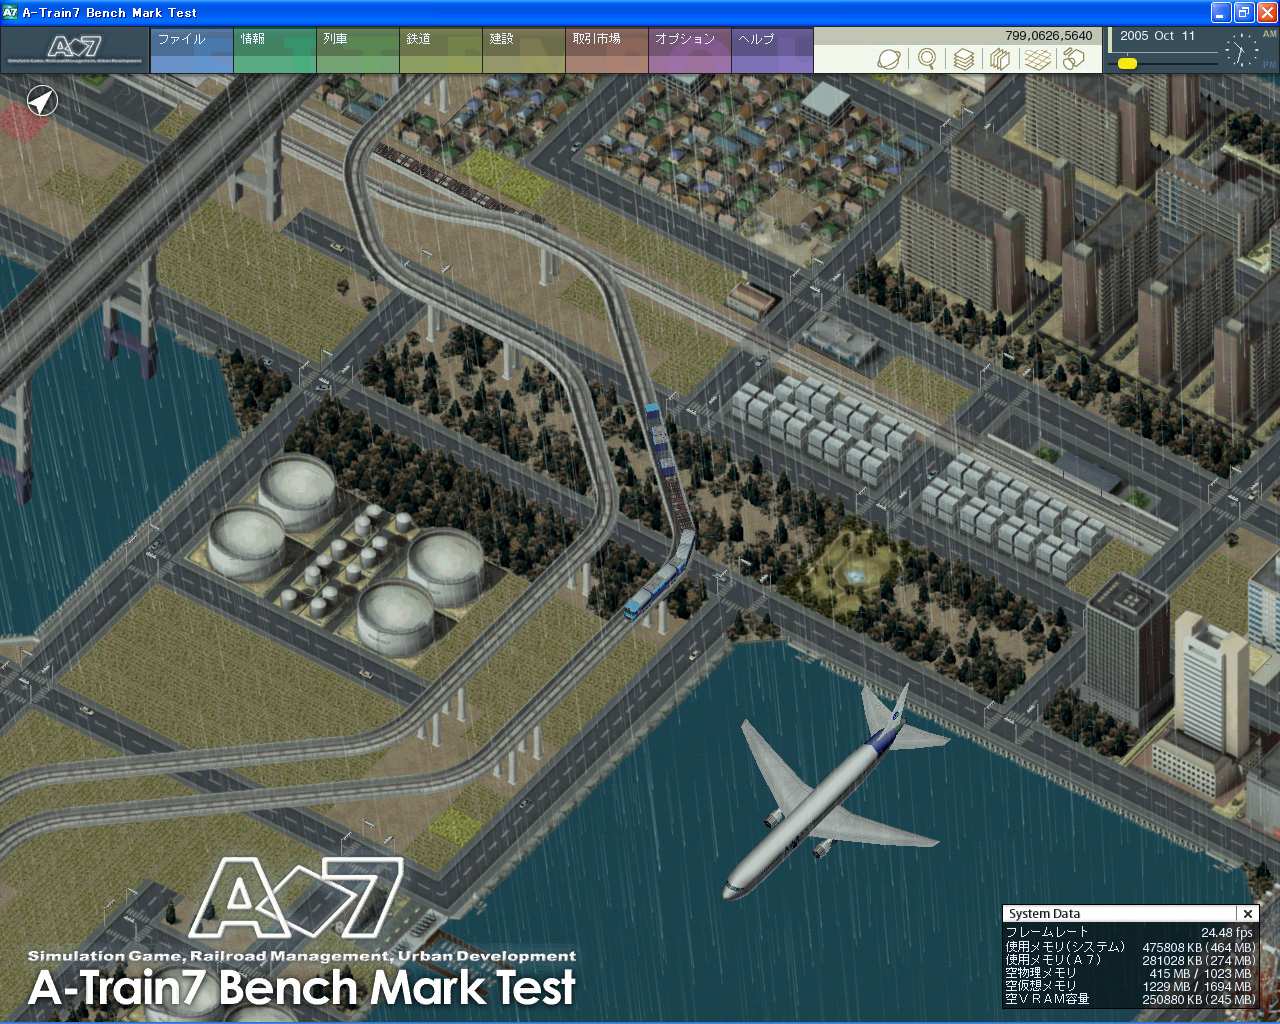
Task: Close the A-Train7 Bench Mark Test window
Action: [1266, 13]
